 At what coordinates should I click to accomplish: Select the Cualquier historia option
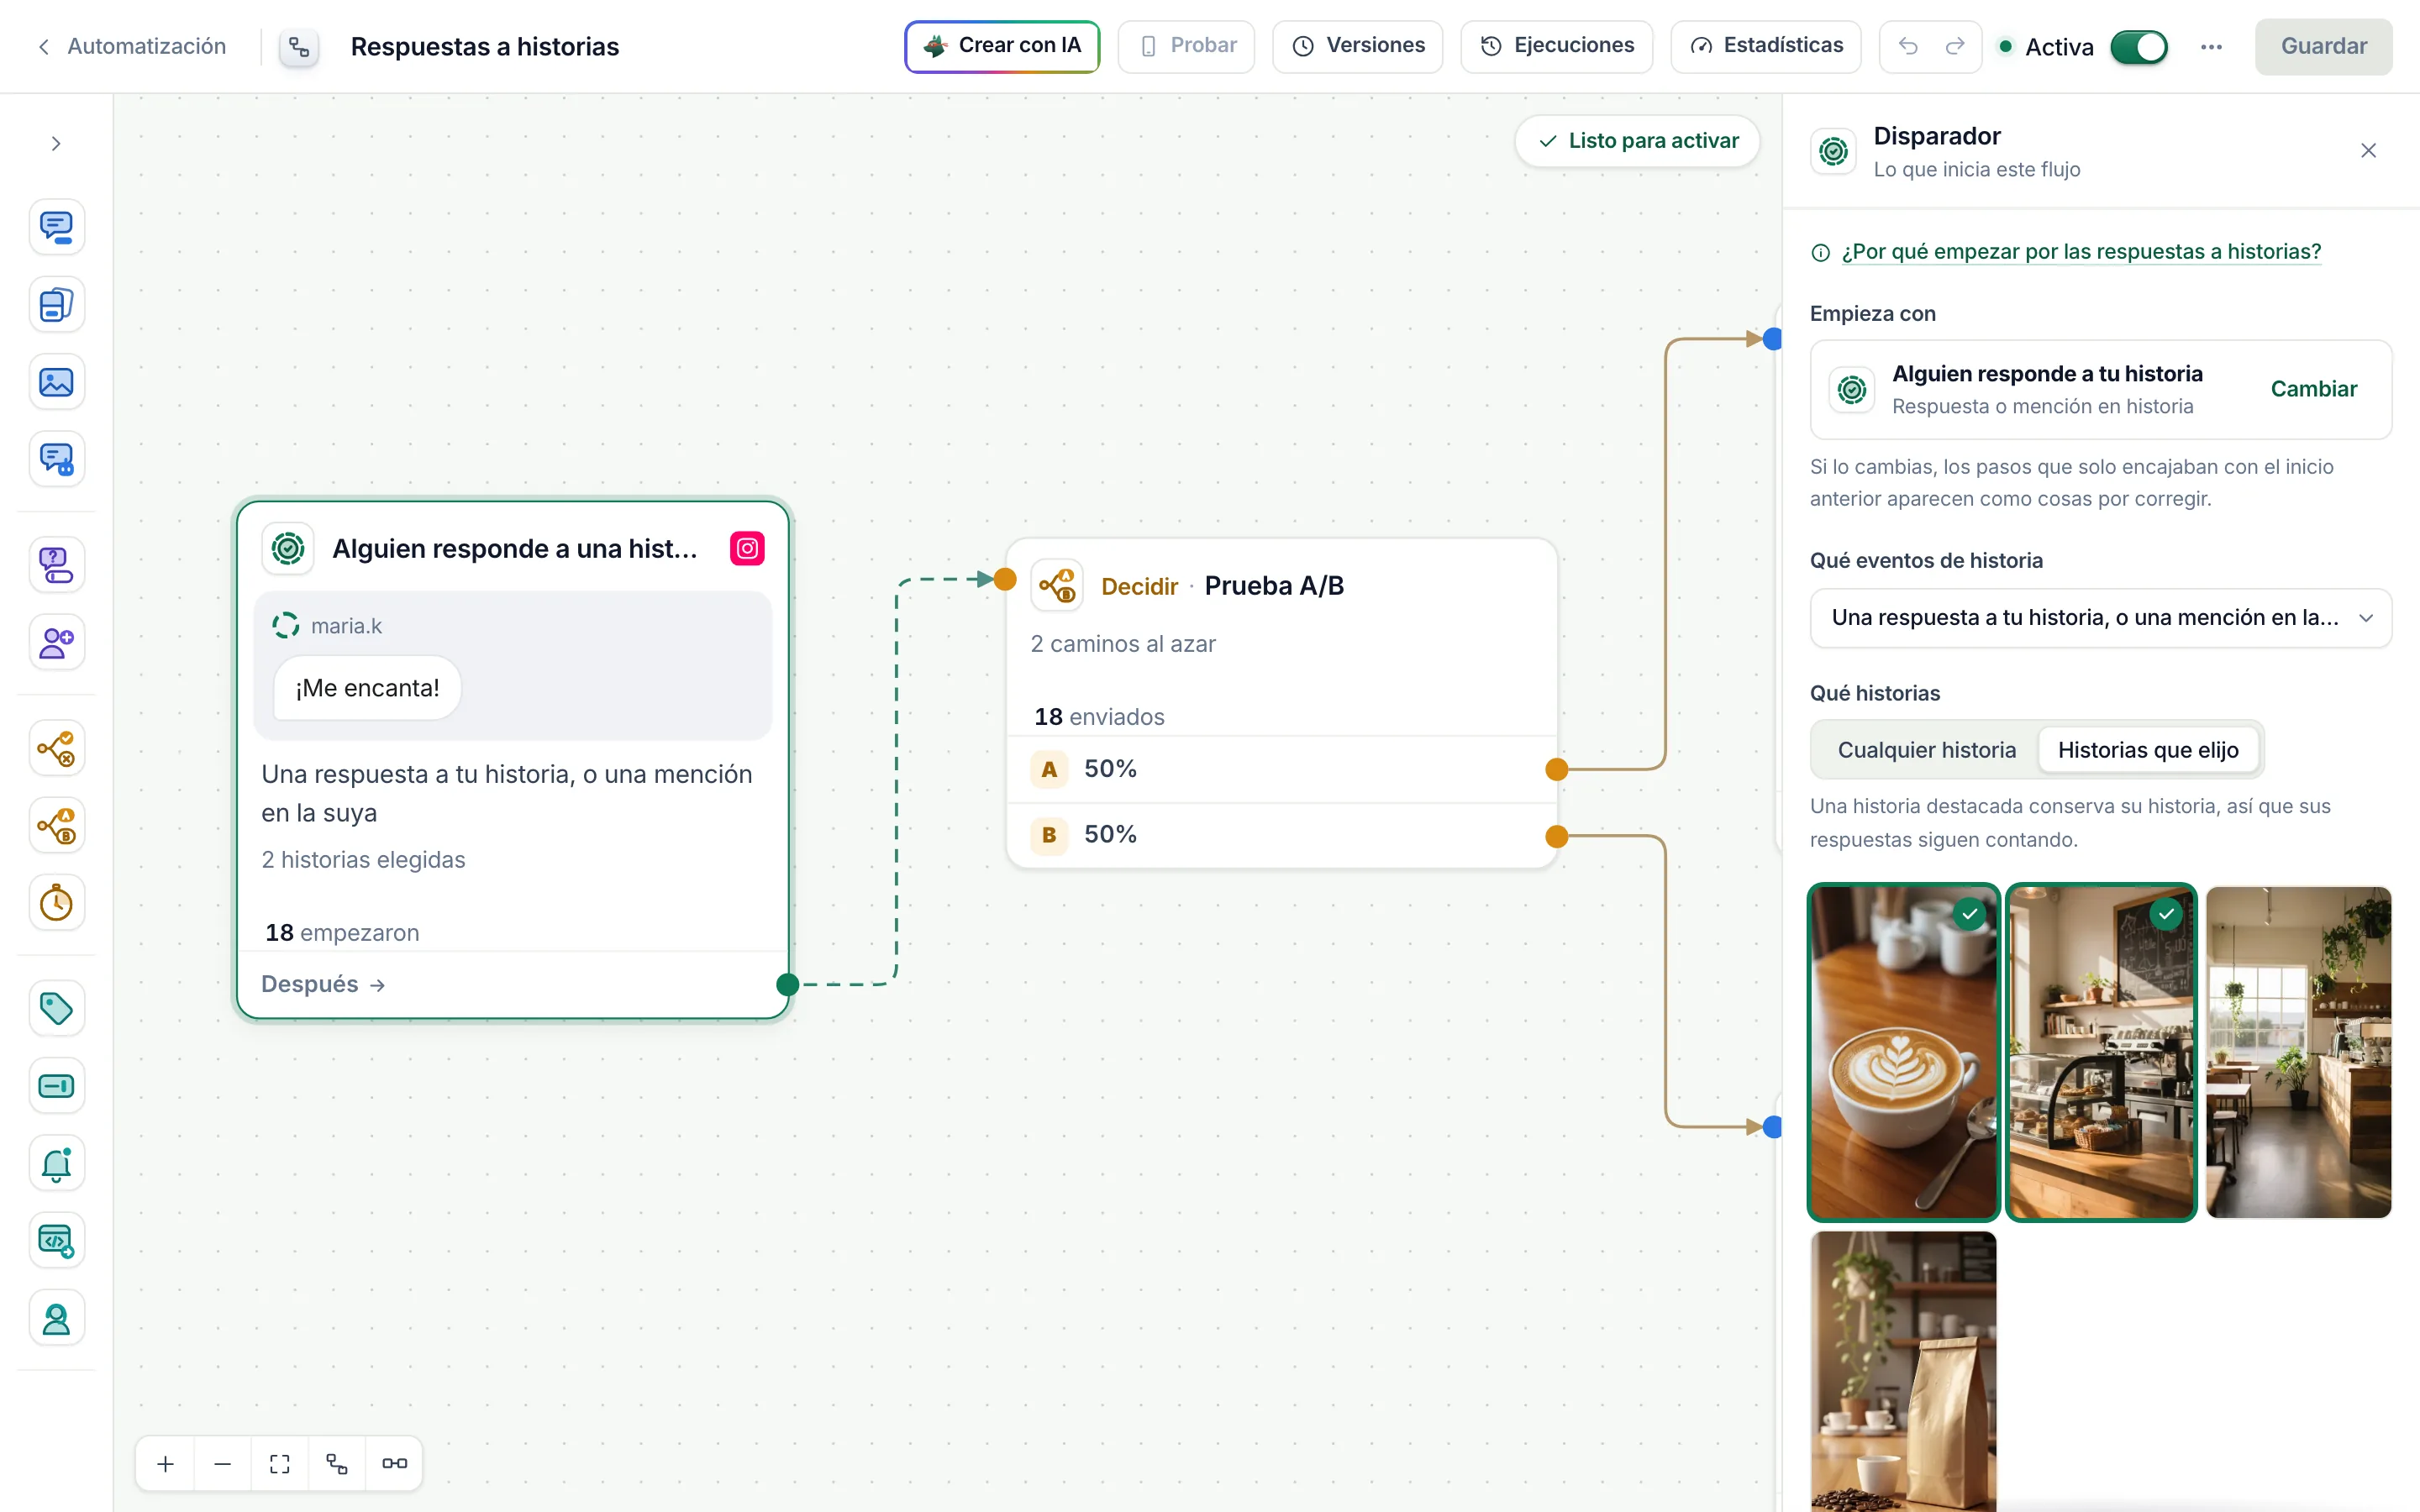click(1926, 750)
